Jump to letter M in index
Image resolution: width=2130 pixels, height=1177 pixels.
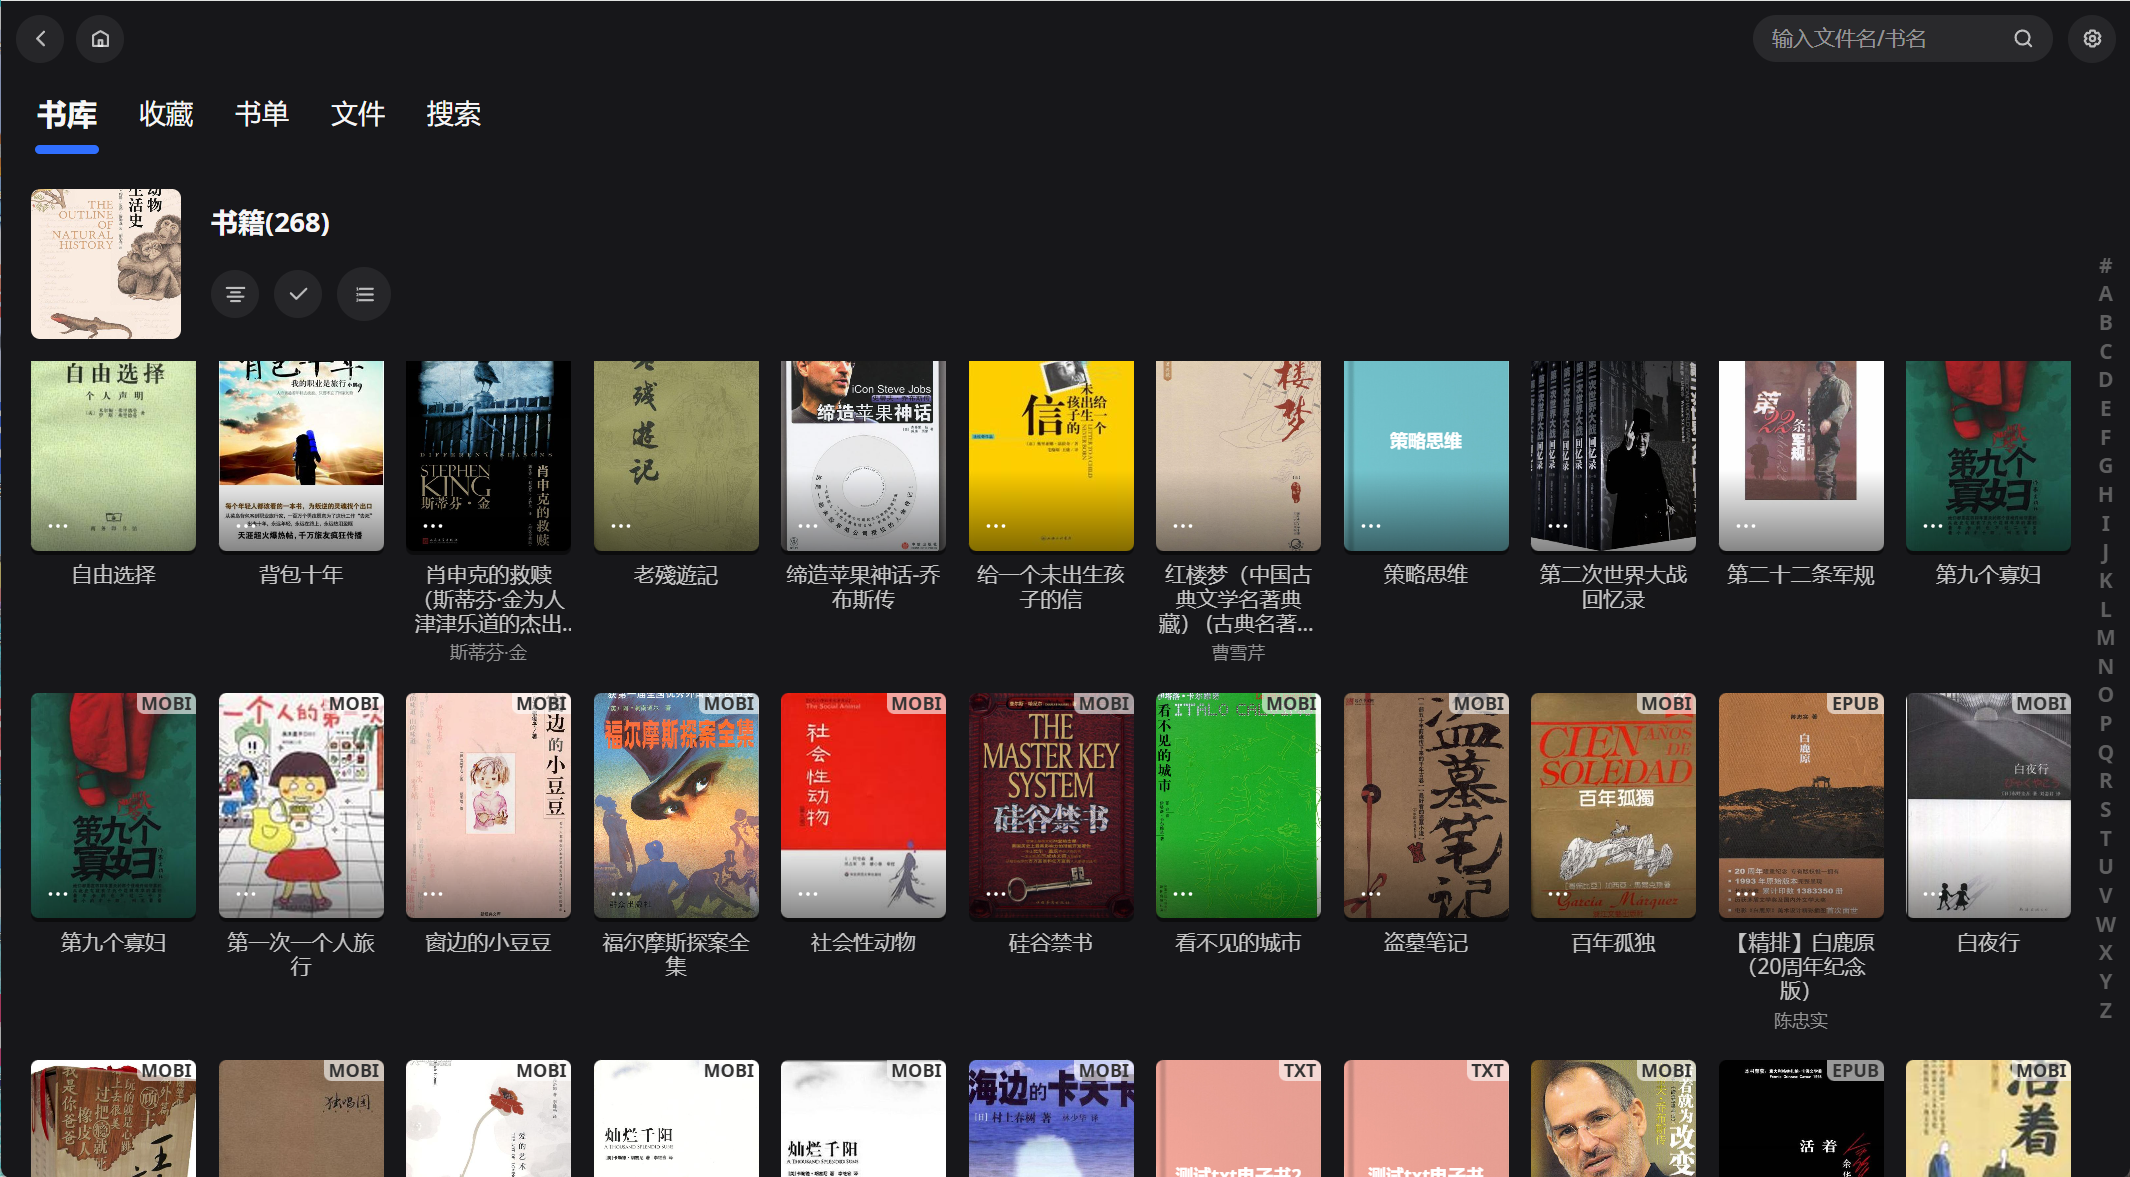tap(2105, 638)
